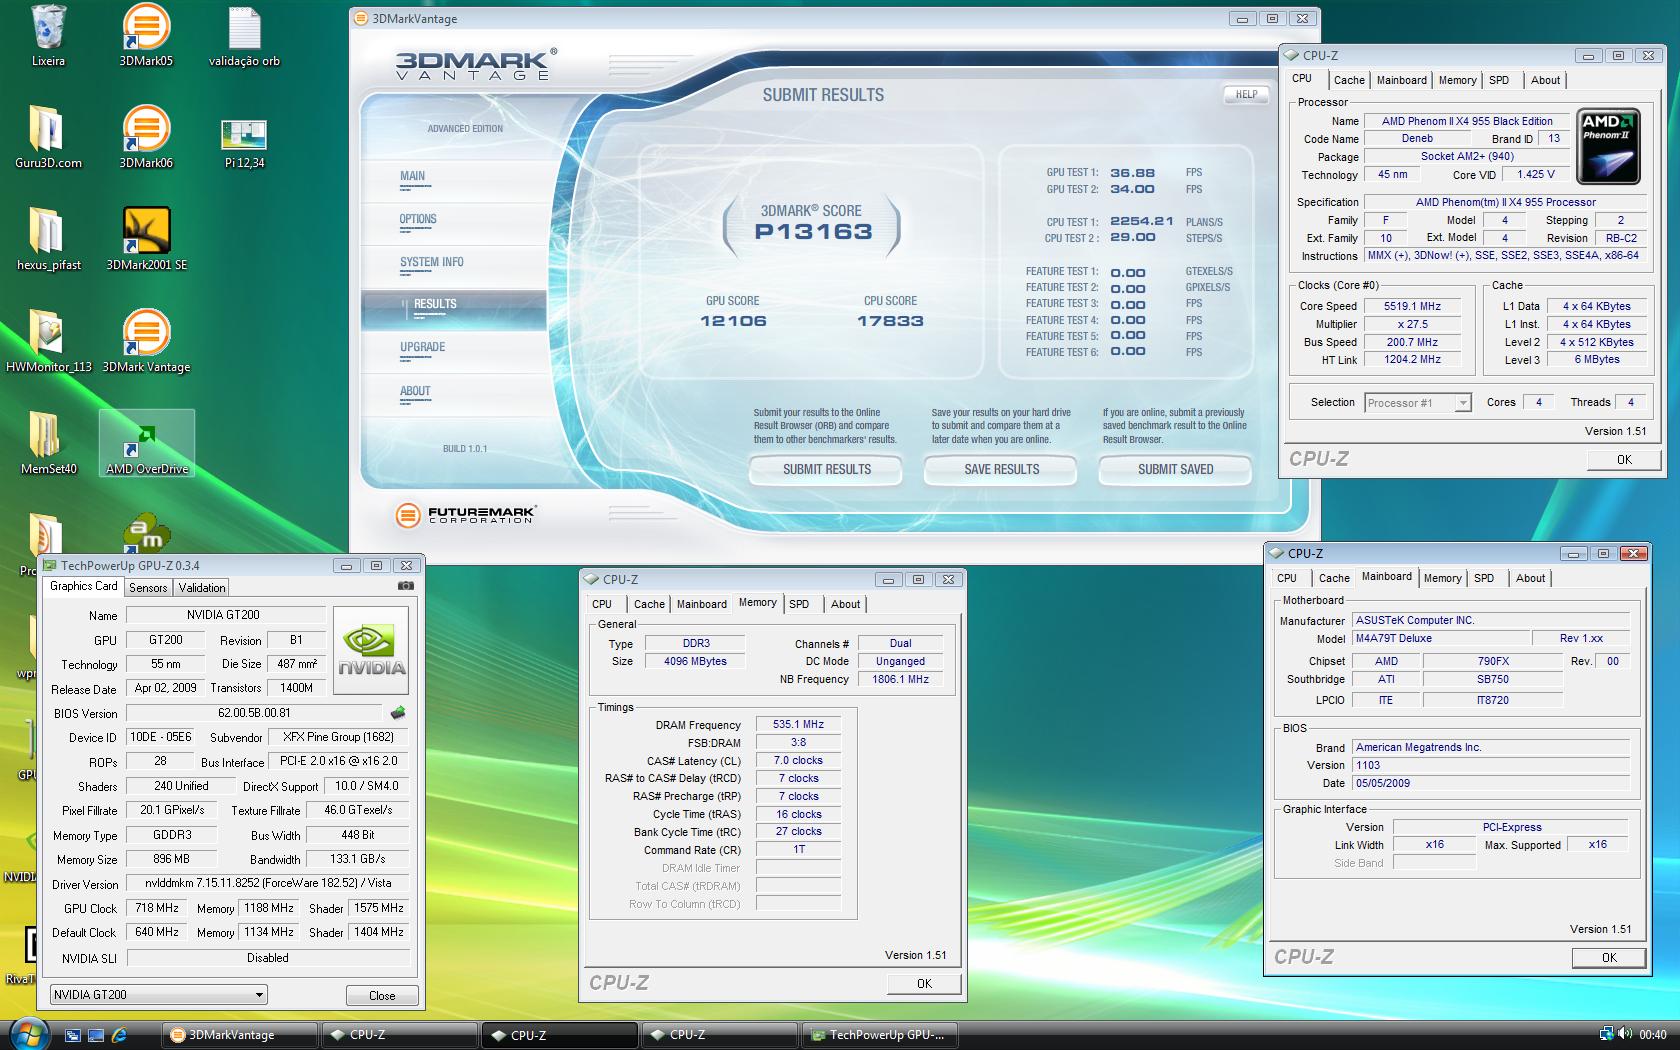The height and width of the screenshot is (1050, 1680).
Task: Open the HWMonitor_113 folder
Action: (48, 342)
